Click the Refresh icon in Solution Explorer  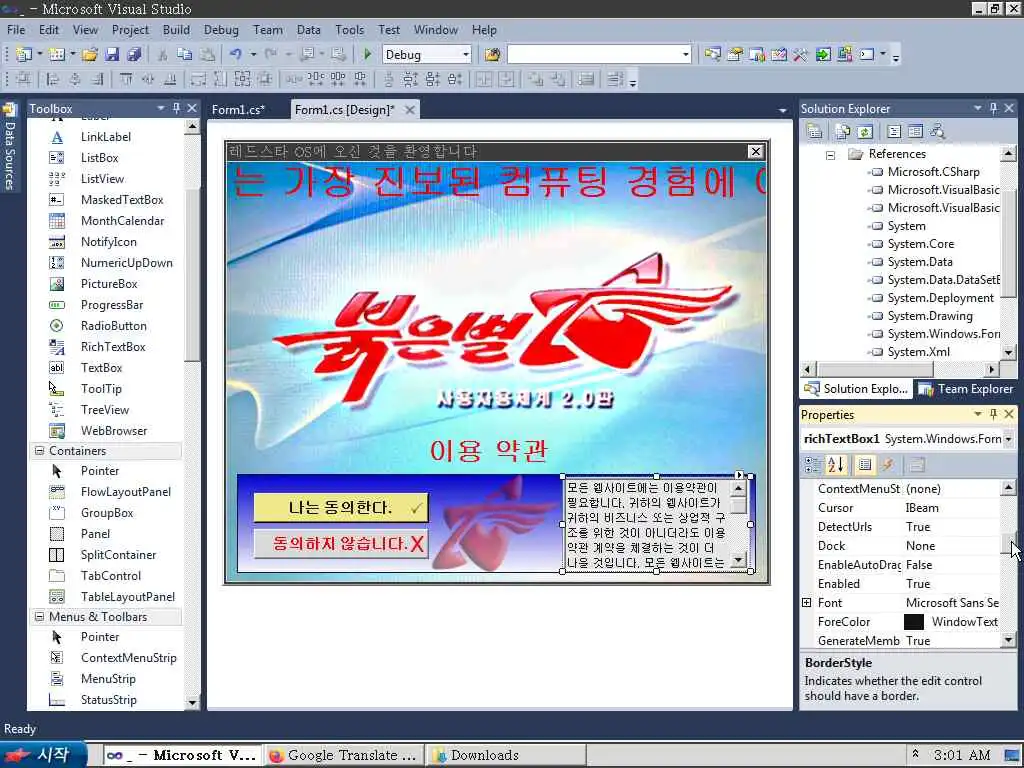[865, 132]
